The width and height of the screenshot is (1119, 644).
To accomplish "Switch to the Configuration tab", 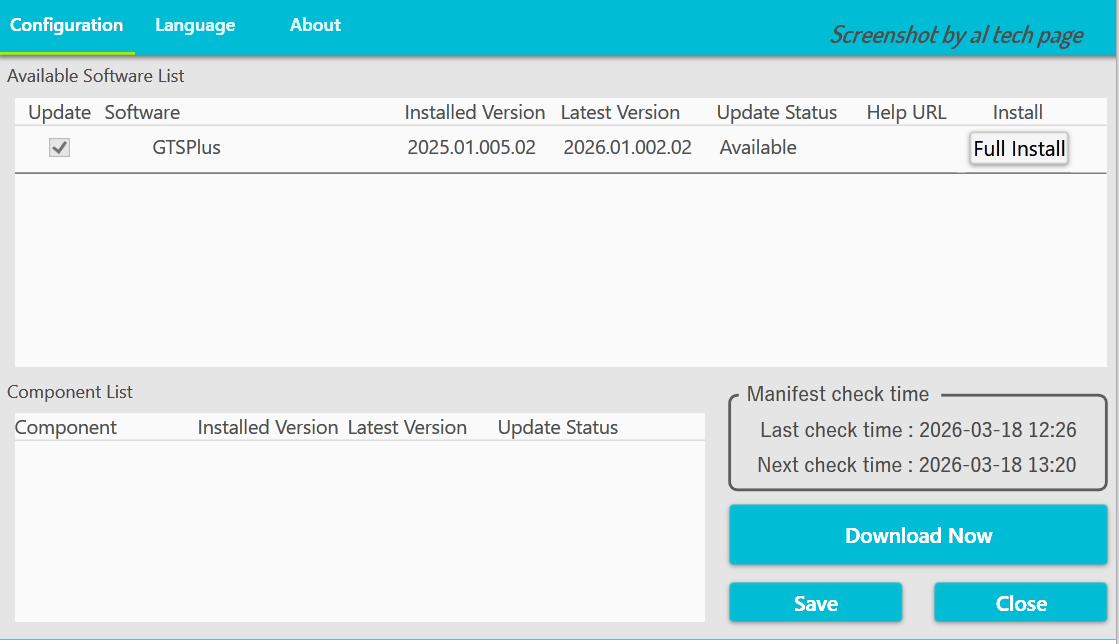I will [66, 26].
